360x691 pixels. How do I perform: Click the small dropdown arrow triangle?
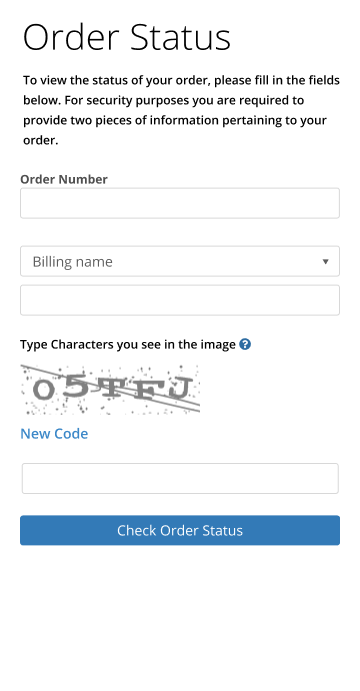click(x=325, y=262)
